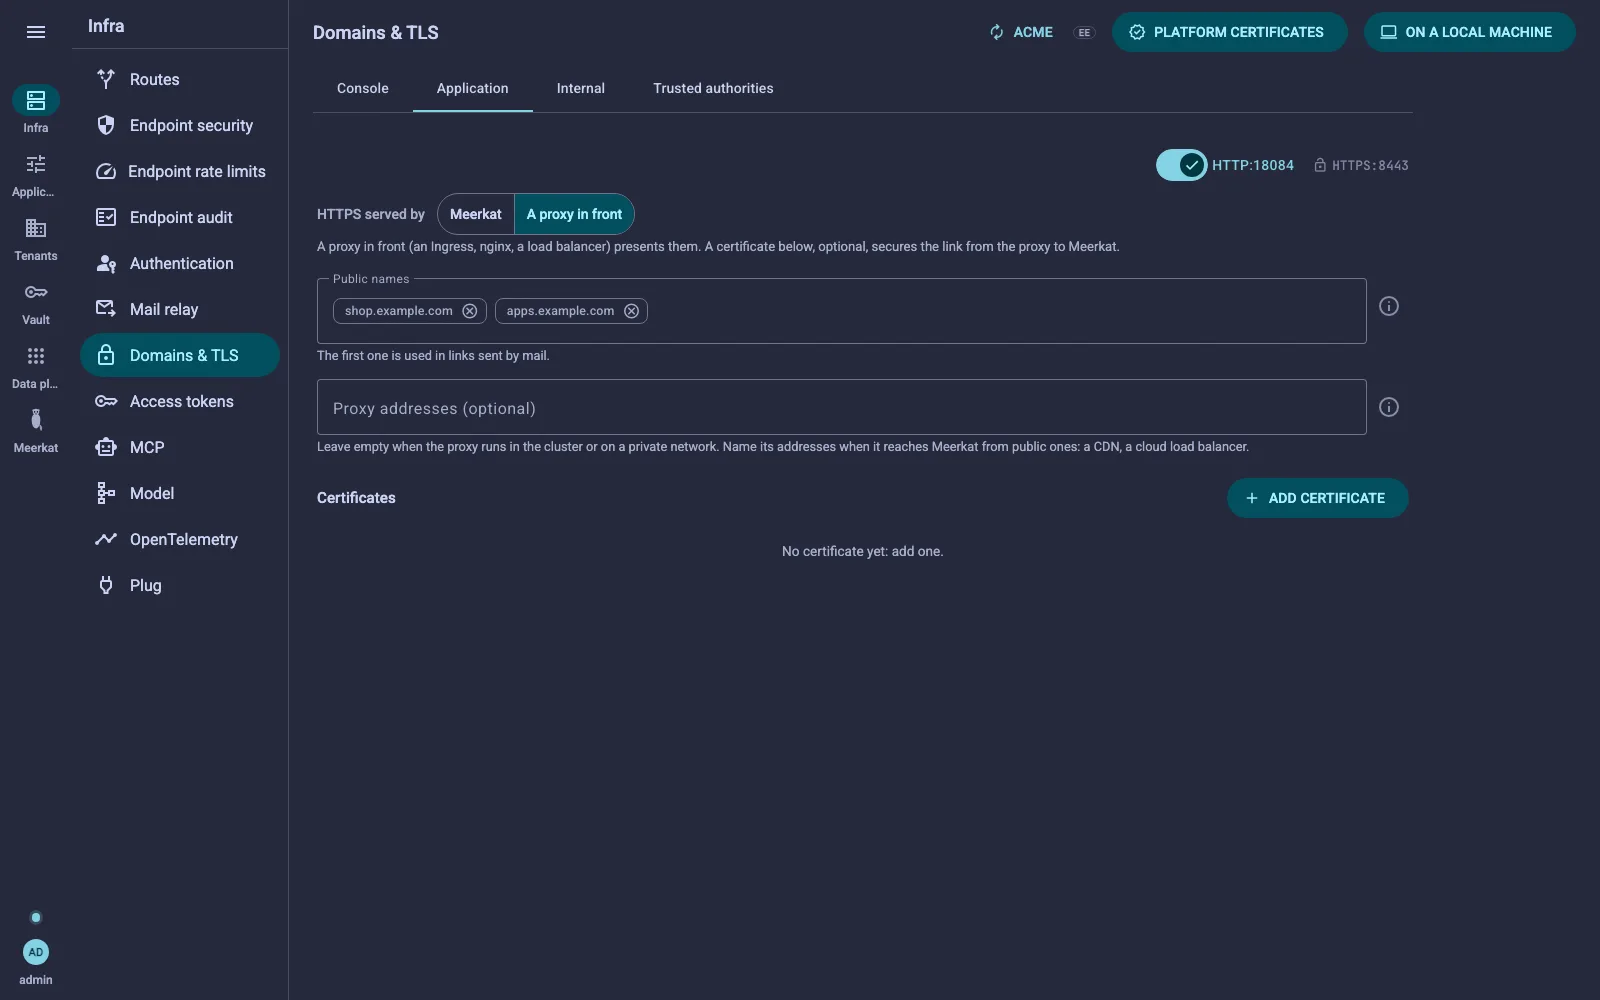The height and width of the screenshot is (1000, 1600).
Task: Open MCP in the sidebar
Action: pyautogui.click(x=180, y=447)
